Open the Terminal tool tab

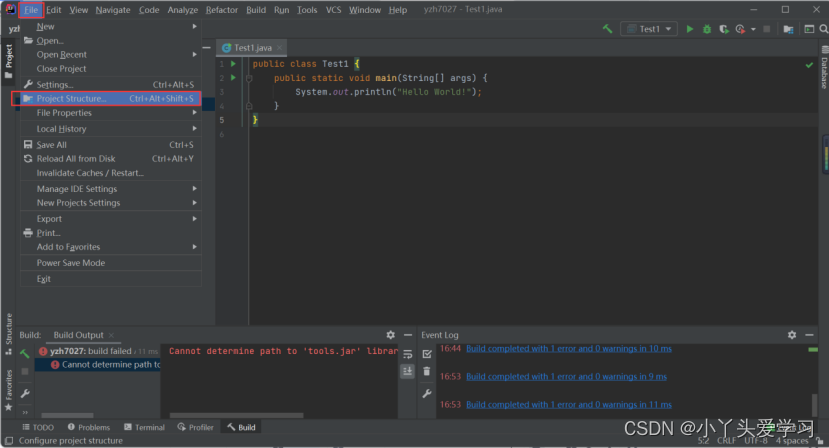point(144,427)
